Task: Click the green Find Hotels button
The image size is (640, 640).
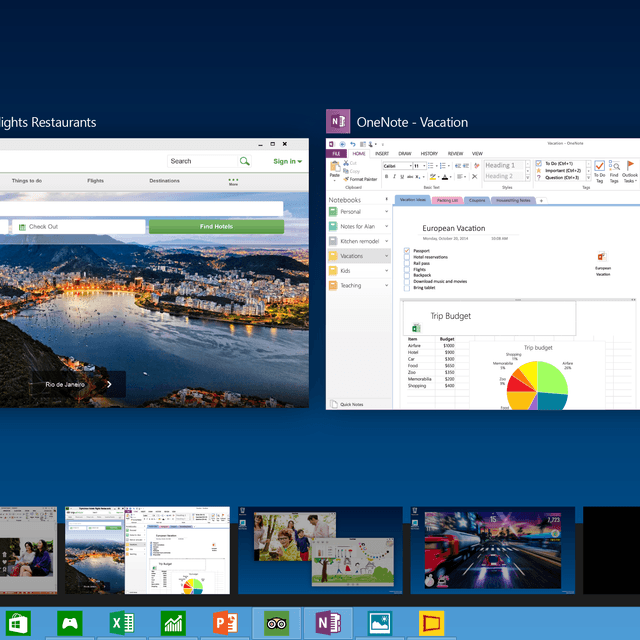Action: pos(216,227)
